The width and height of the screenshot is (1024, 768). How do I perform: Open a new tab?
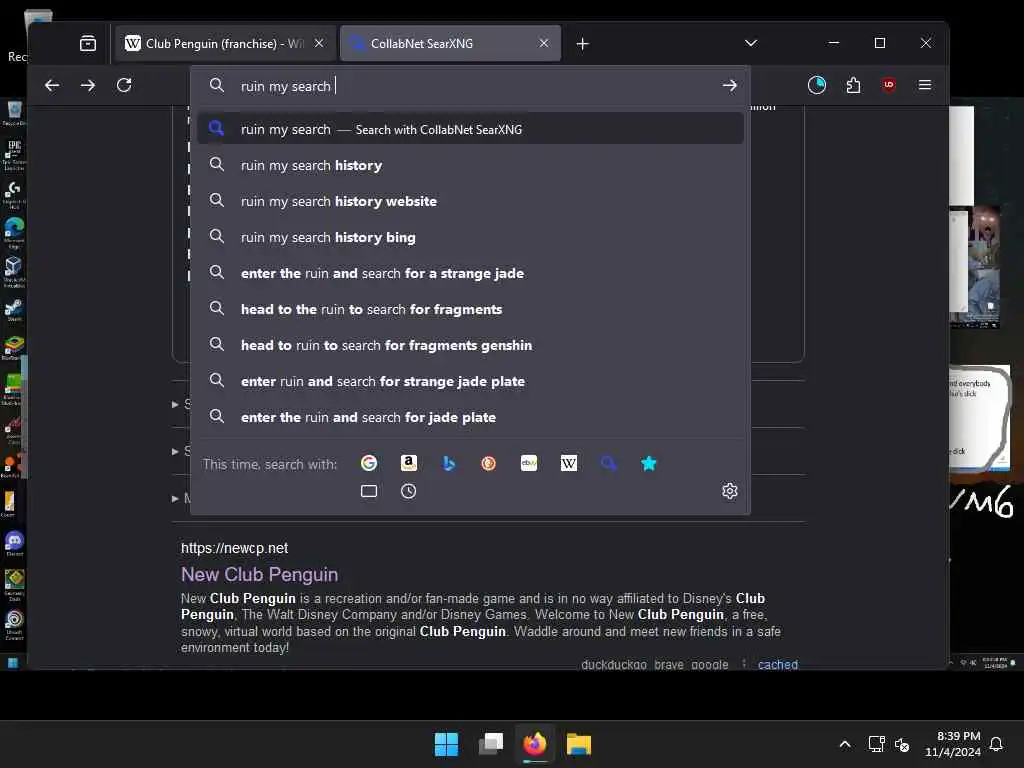[583, 44]
